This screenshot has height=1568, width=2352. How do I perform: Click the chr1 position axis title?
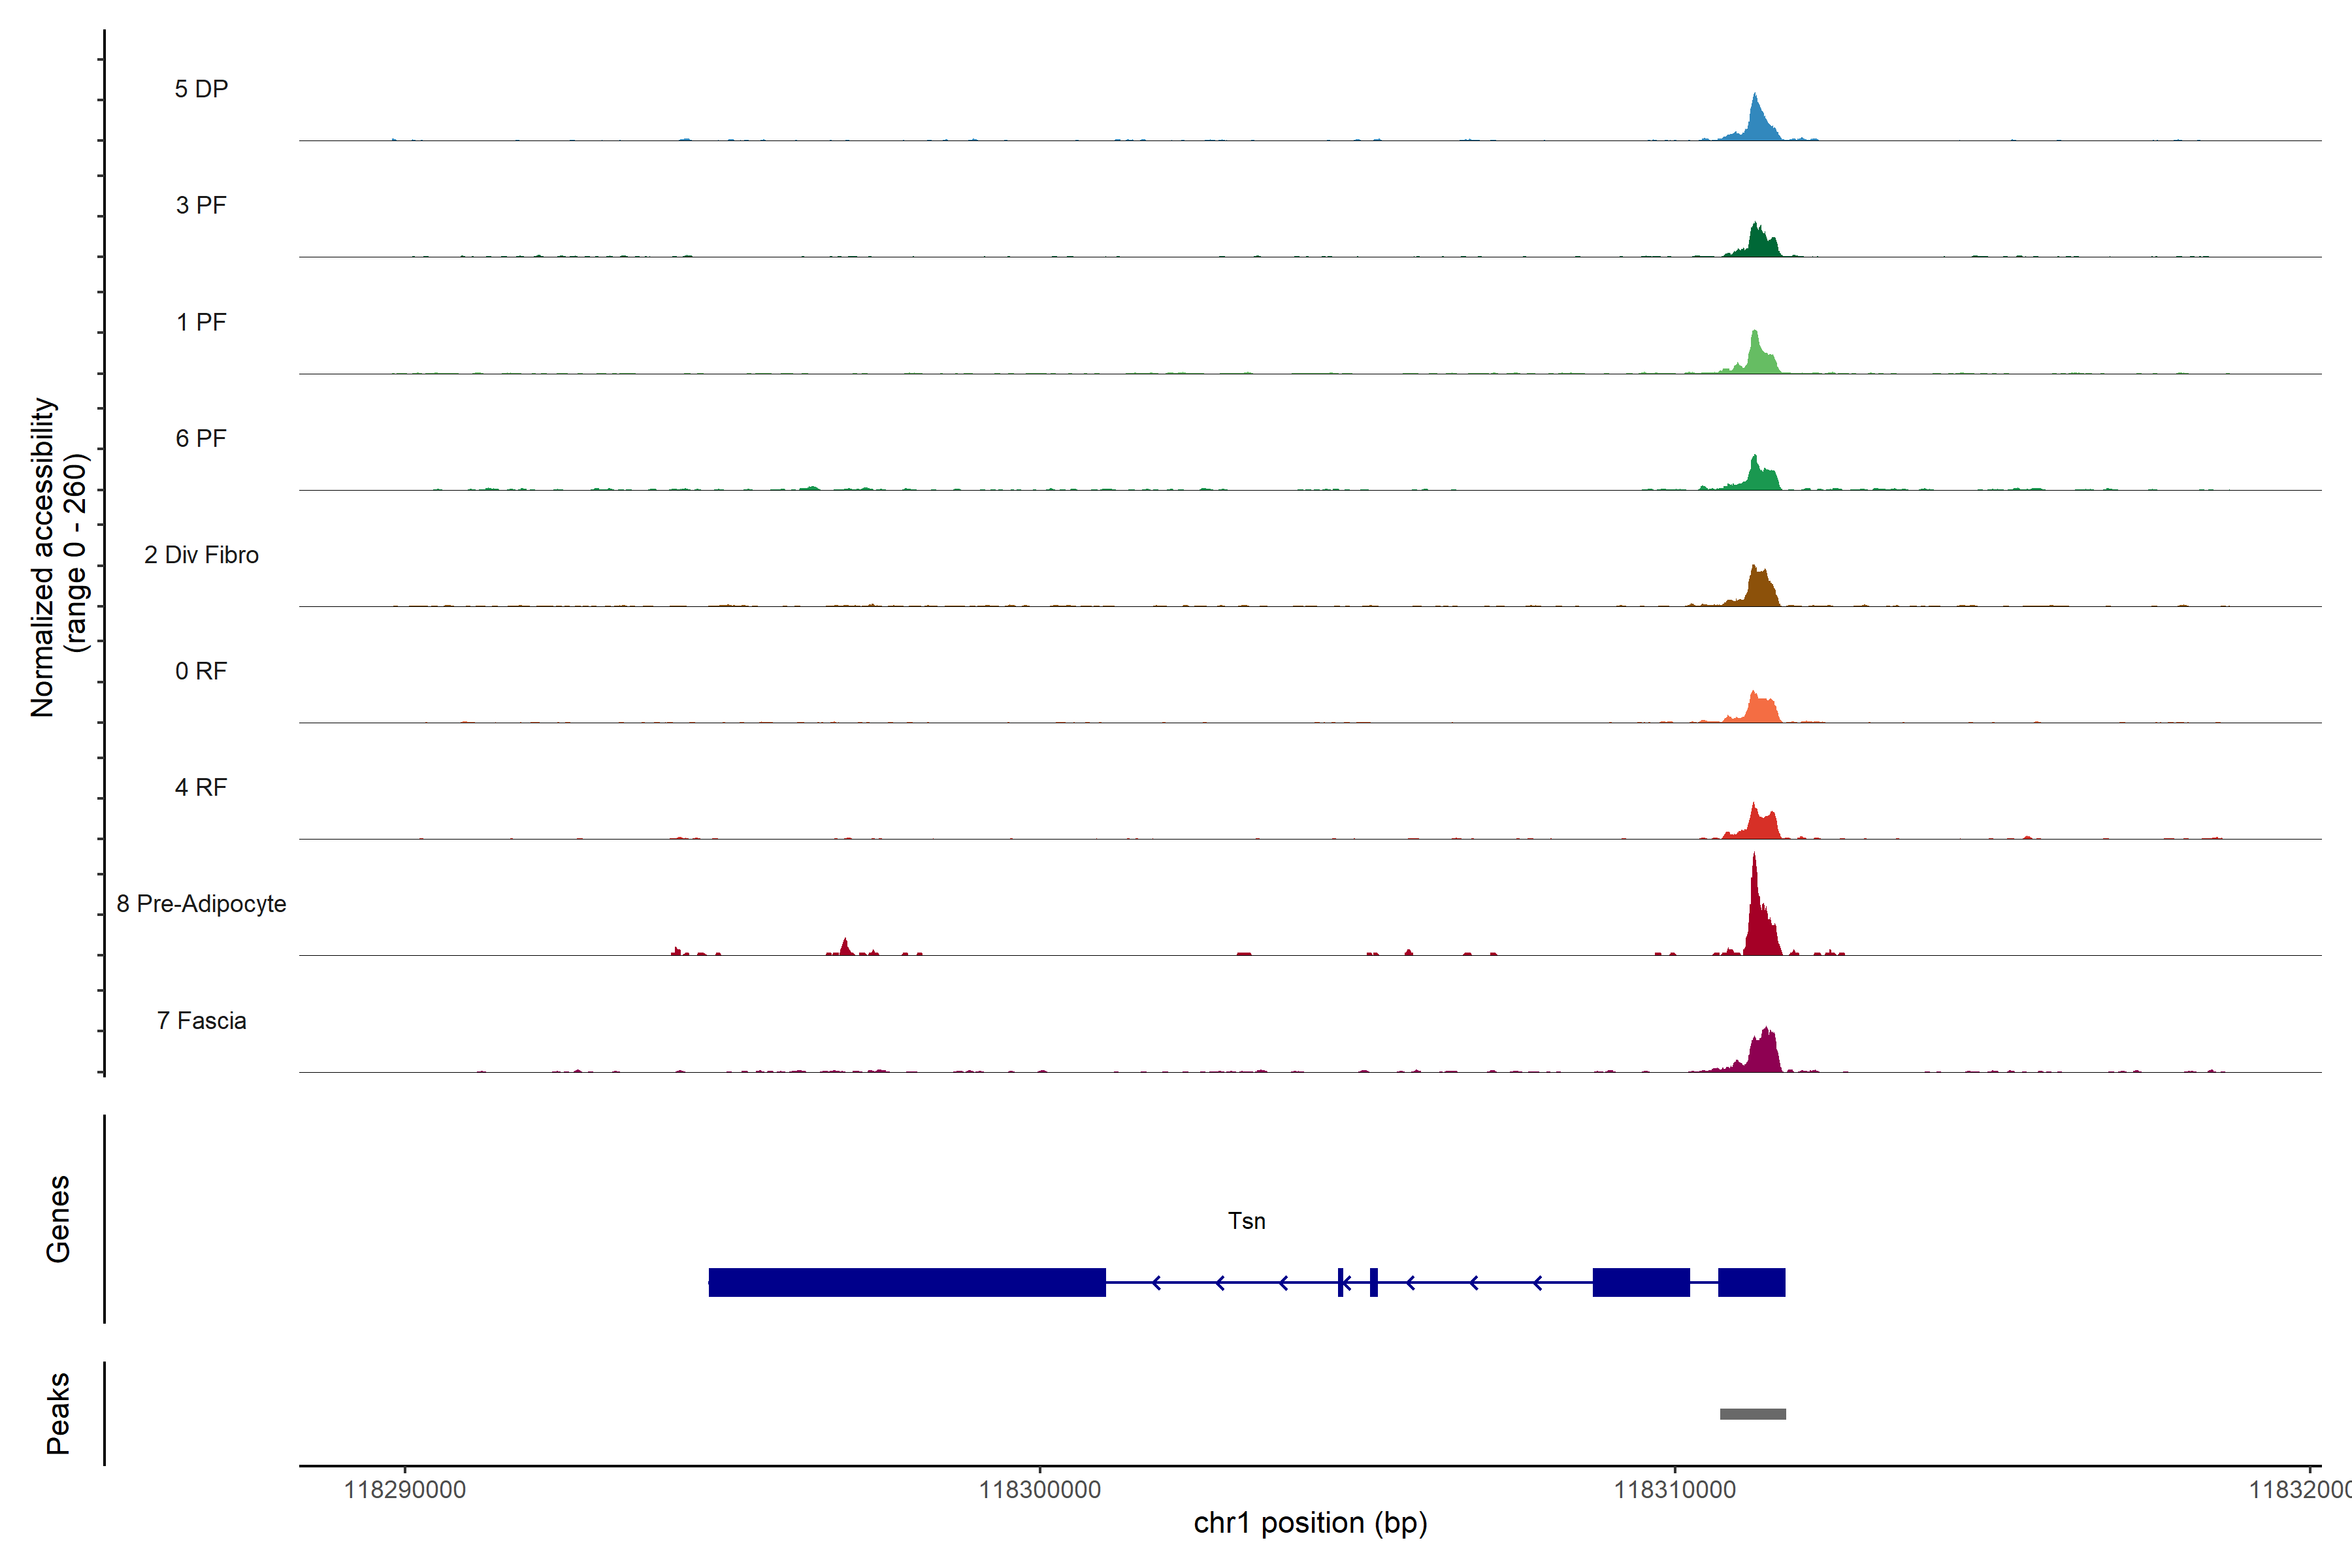pyautogui.click(x=1310, y=1523)
